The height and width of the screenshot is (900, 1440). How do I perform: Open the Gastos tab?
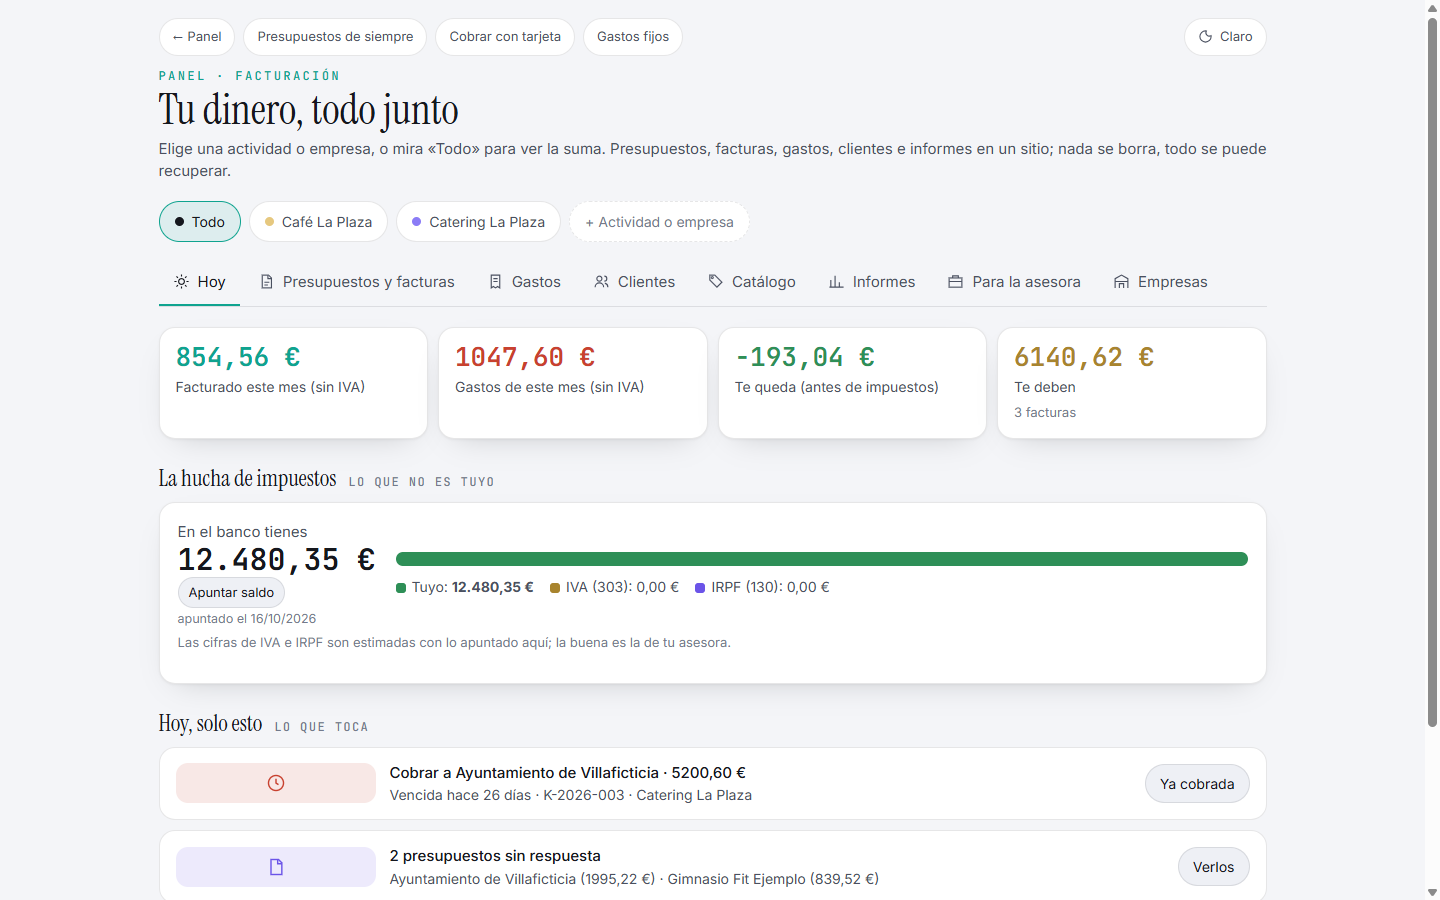point(525,282)
